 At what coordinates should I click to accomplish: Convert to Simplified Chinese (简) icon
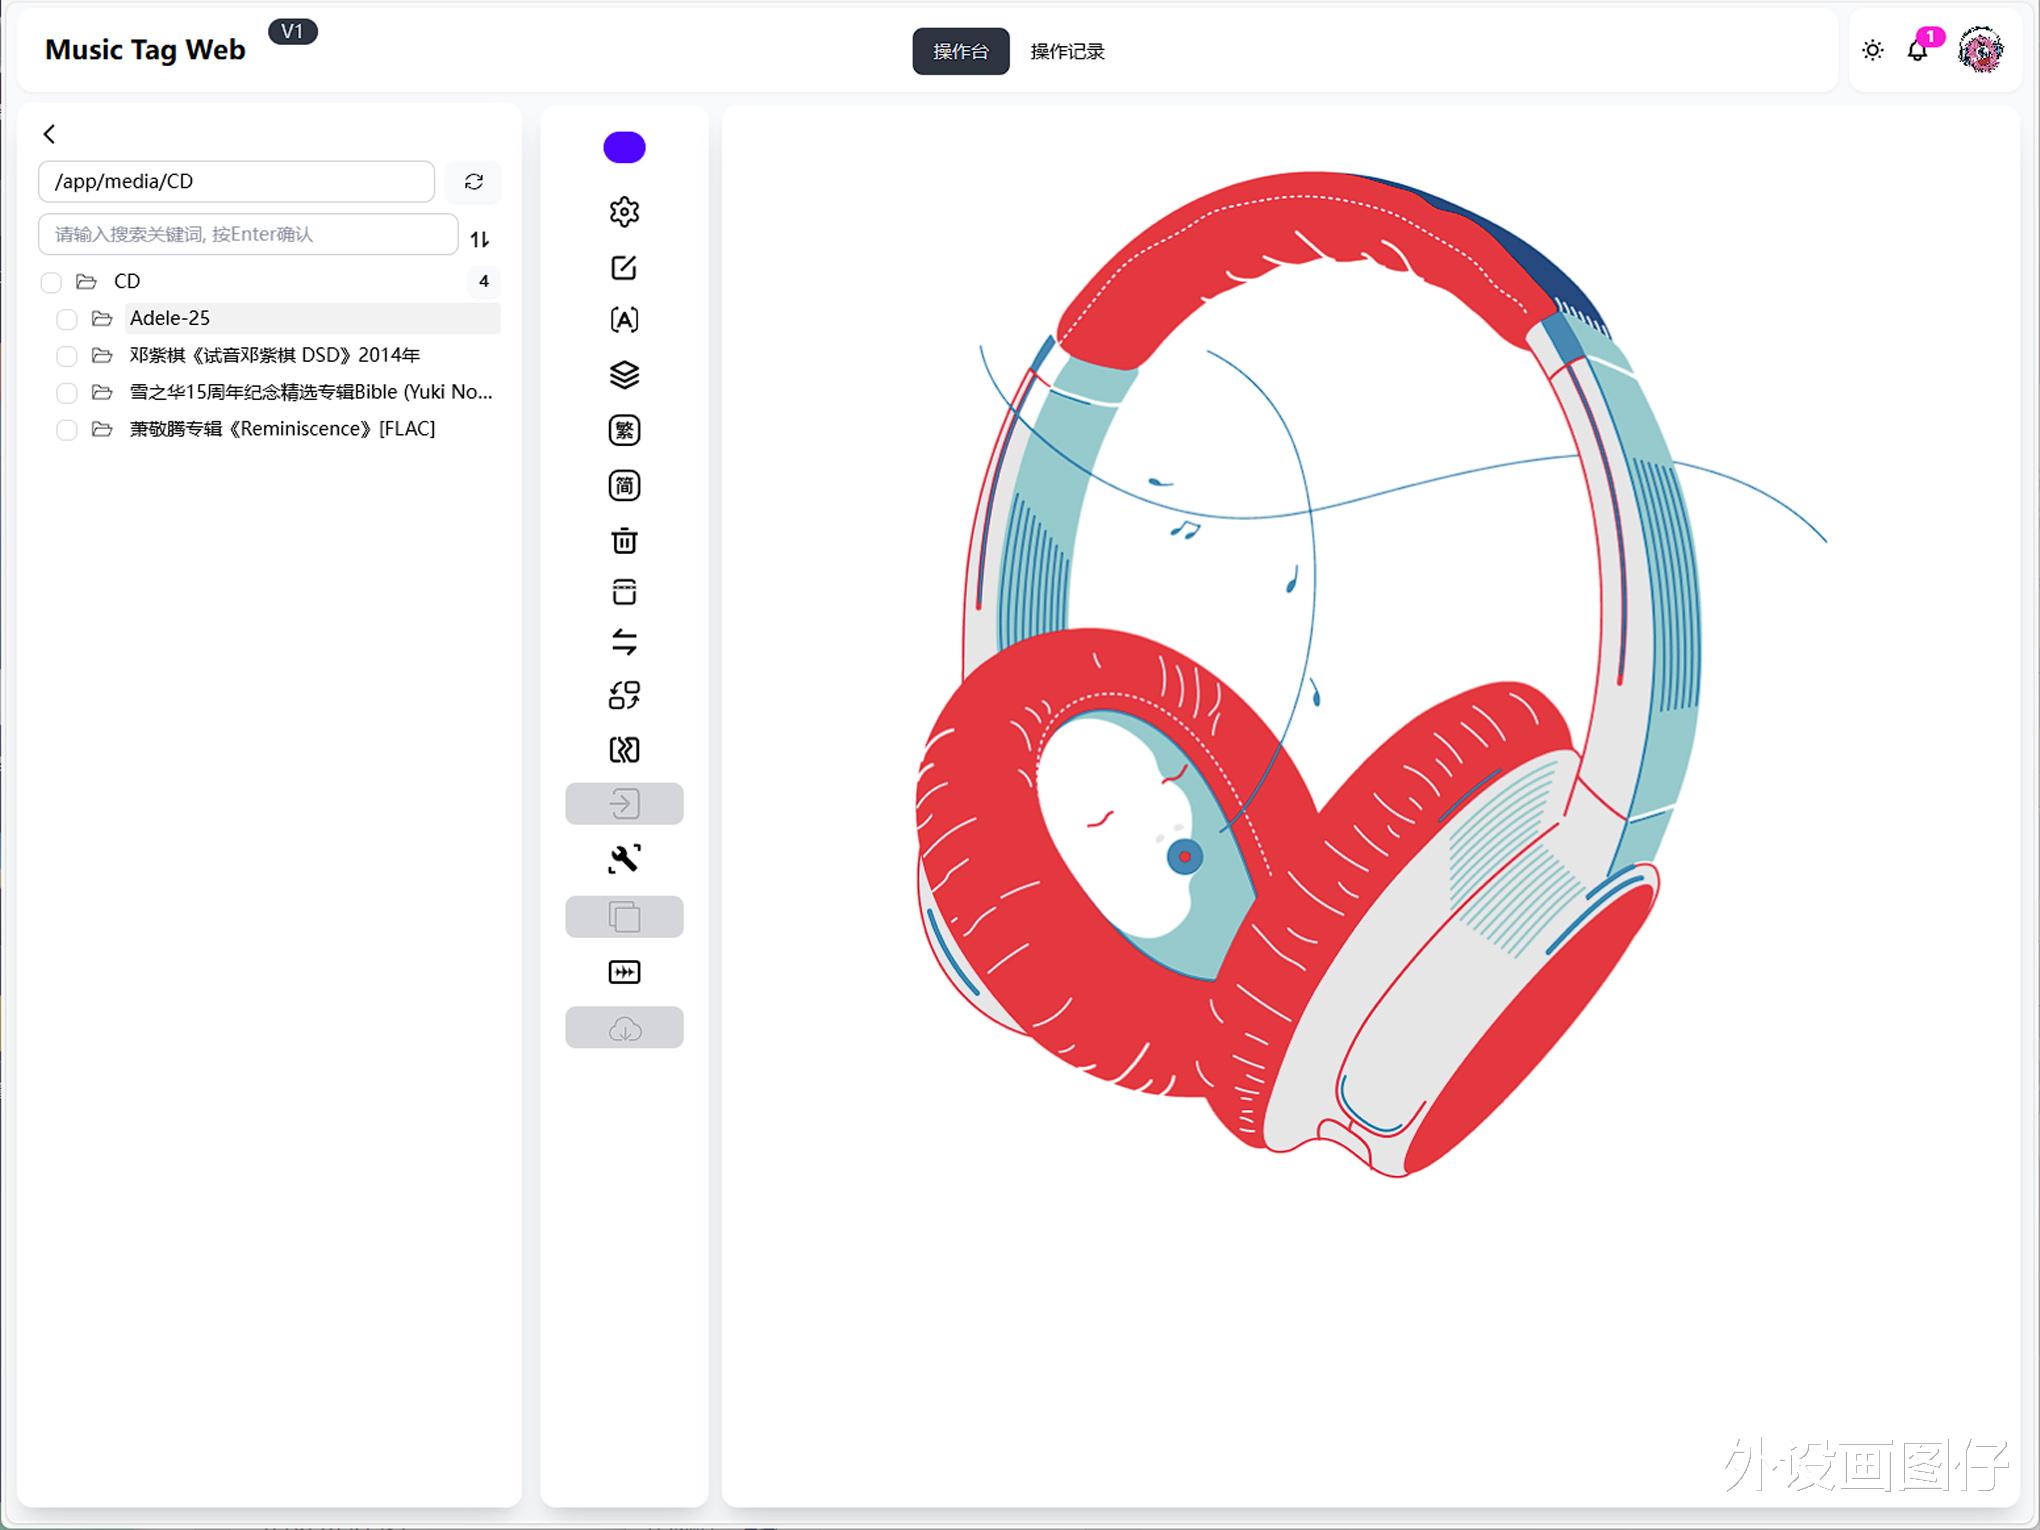click(x=624, y=486)
